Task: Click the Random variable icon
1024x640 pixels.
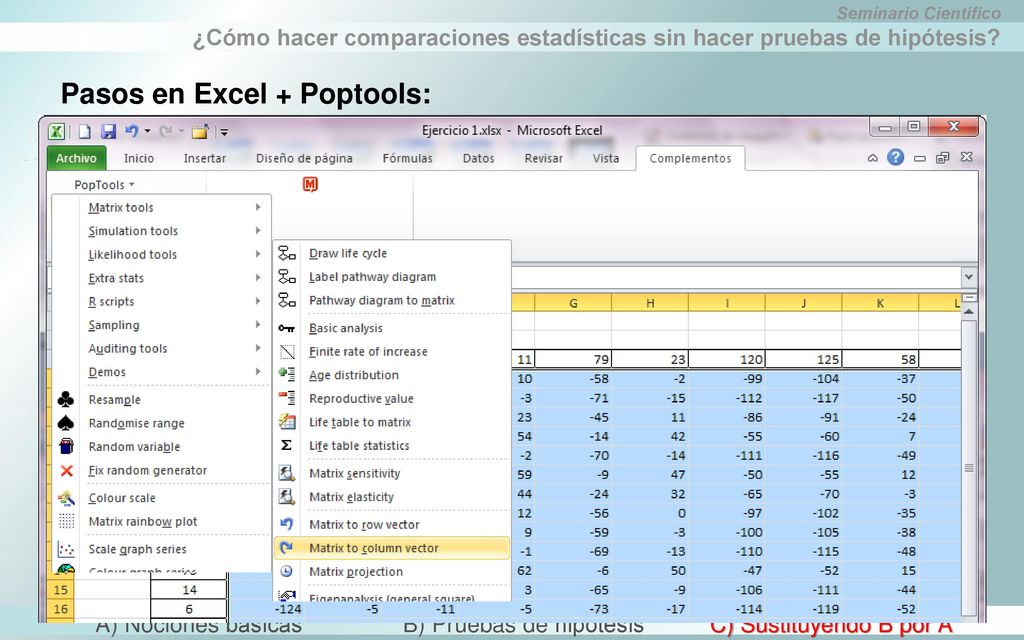Action: click(x=66, y=447)
